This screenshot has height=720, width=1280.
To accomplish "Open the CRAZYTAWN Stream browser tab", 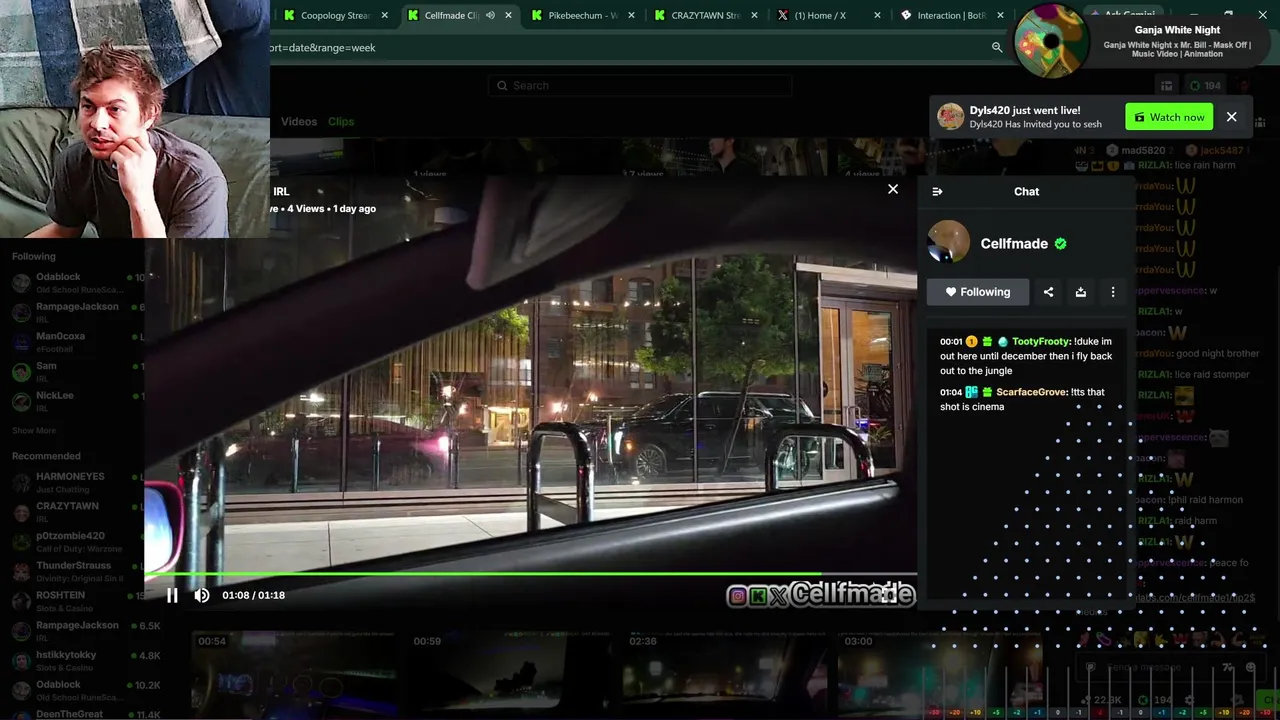I will tap(706, 16).
